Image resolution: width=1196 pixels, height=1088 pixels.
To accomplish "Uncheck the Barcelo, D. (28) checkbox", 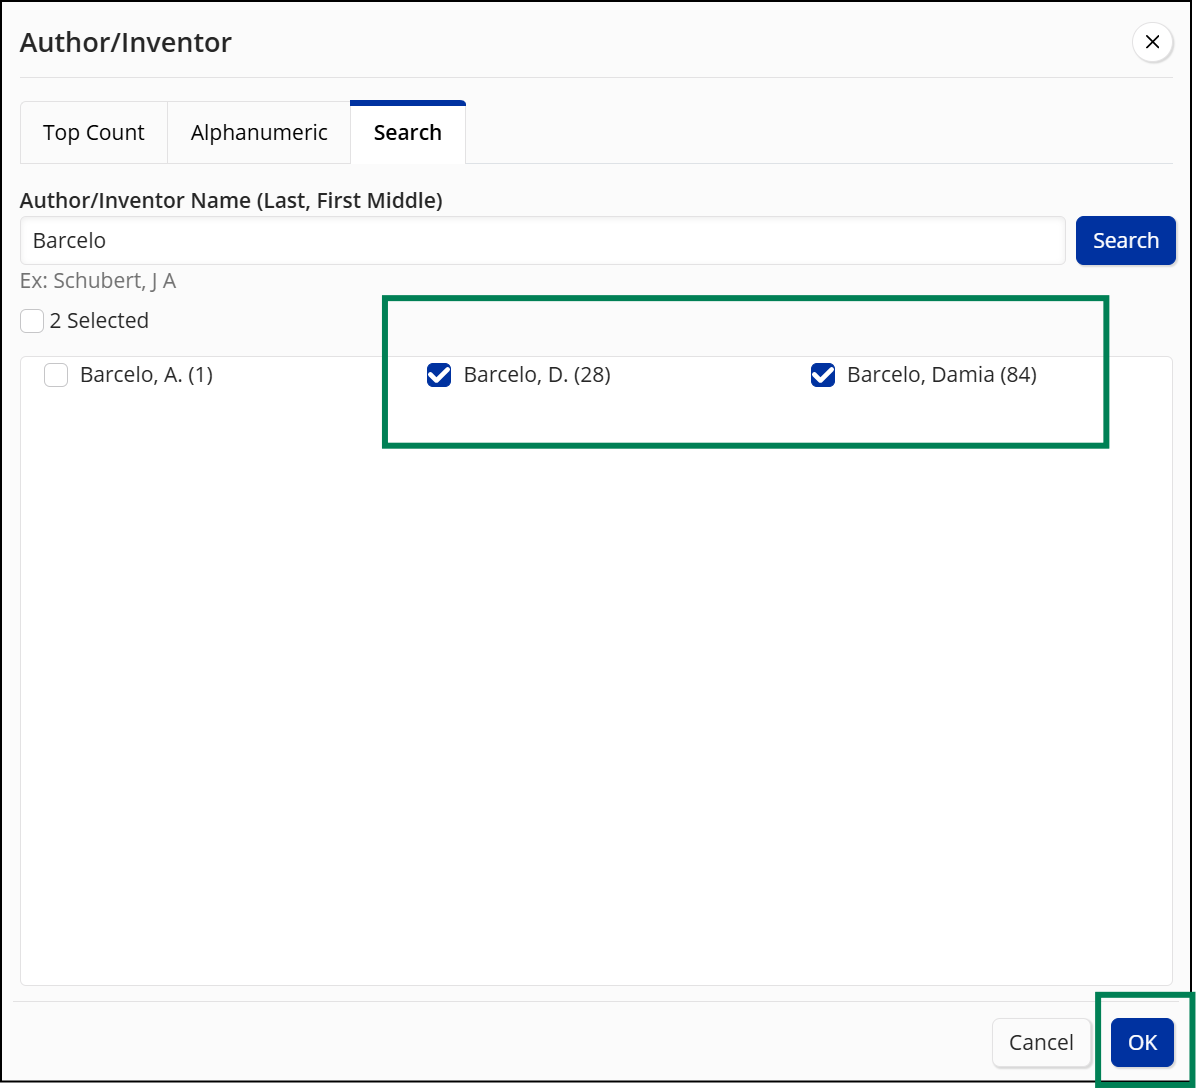I will pyautogui.click(x=439, y=375).
